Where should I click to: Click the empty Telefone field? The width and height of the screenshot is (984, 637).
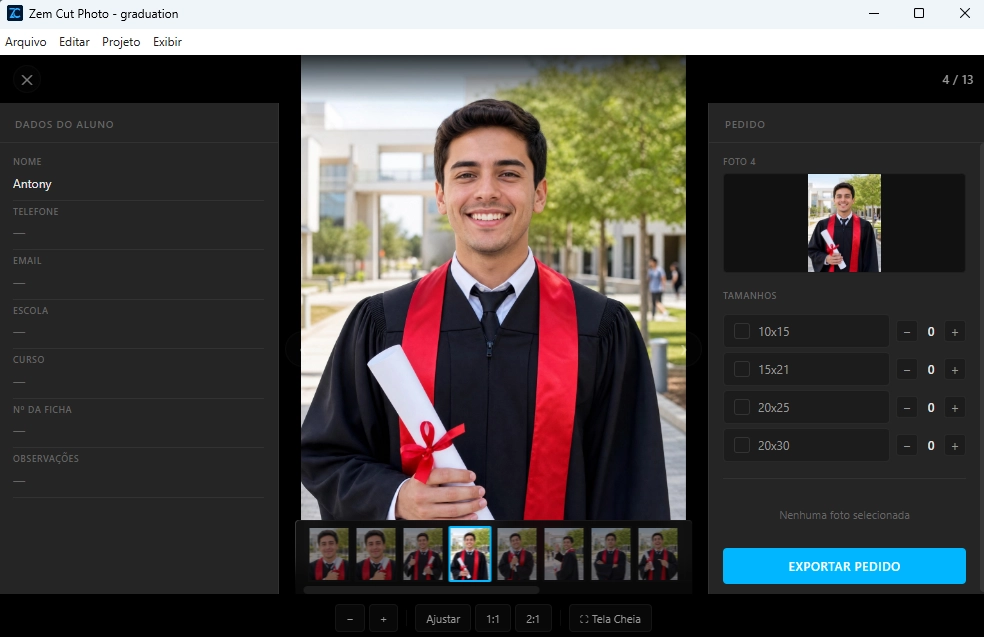tap(138, 233)
